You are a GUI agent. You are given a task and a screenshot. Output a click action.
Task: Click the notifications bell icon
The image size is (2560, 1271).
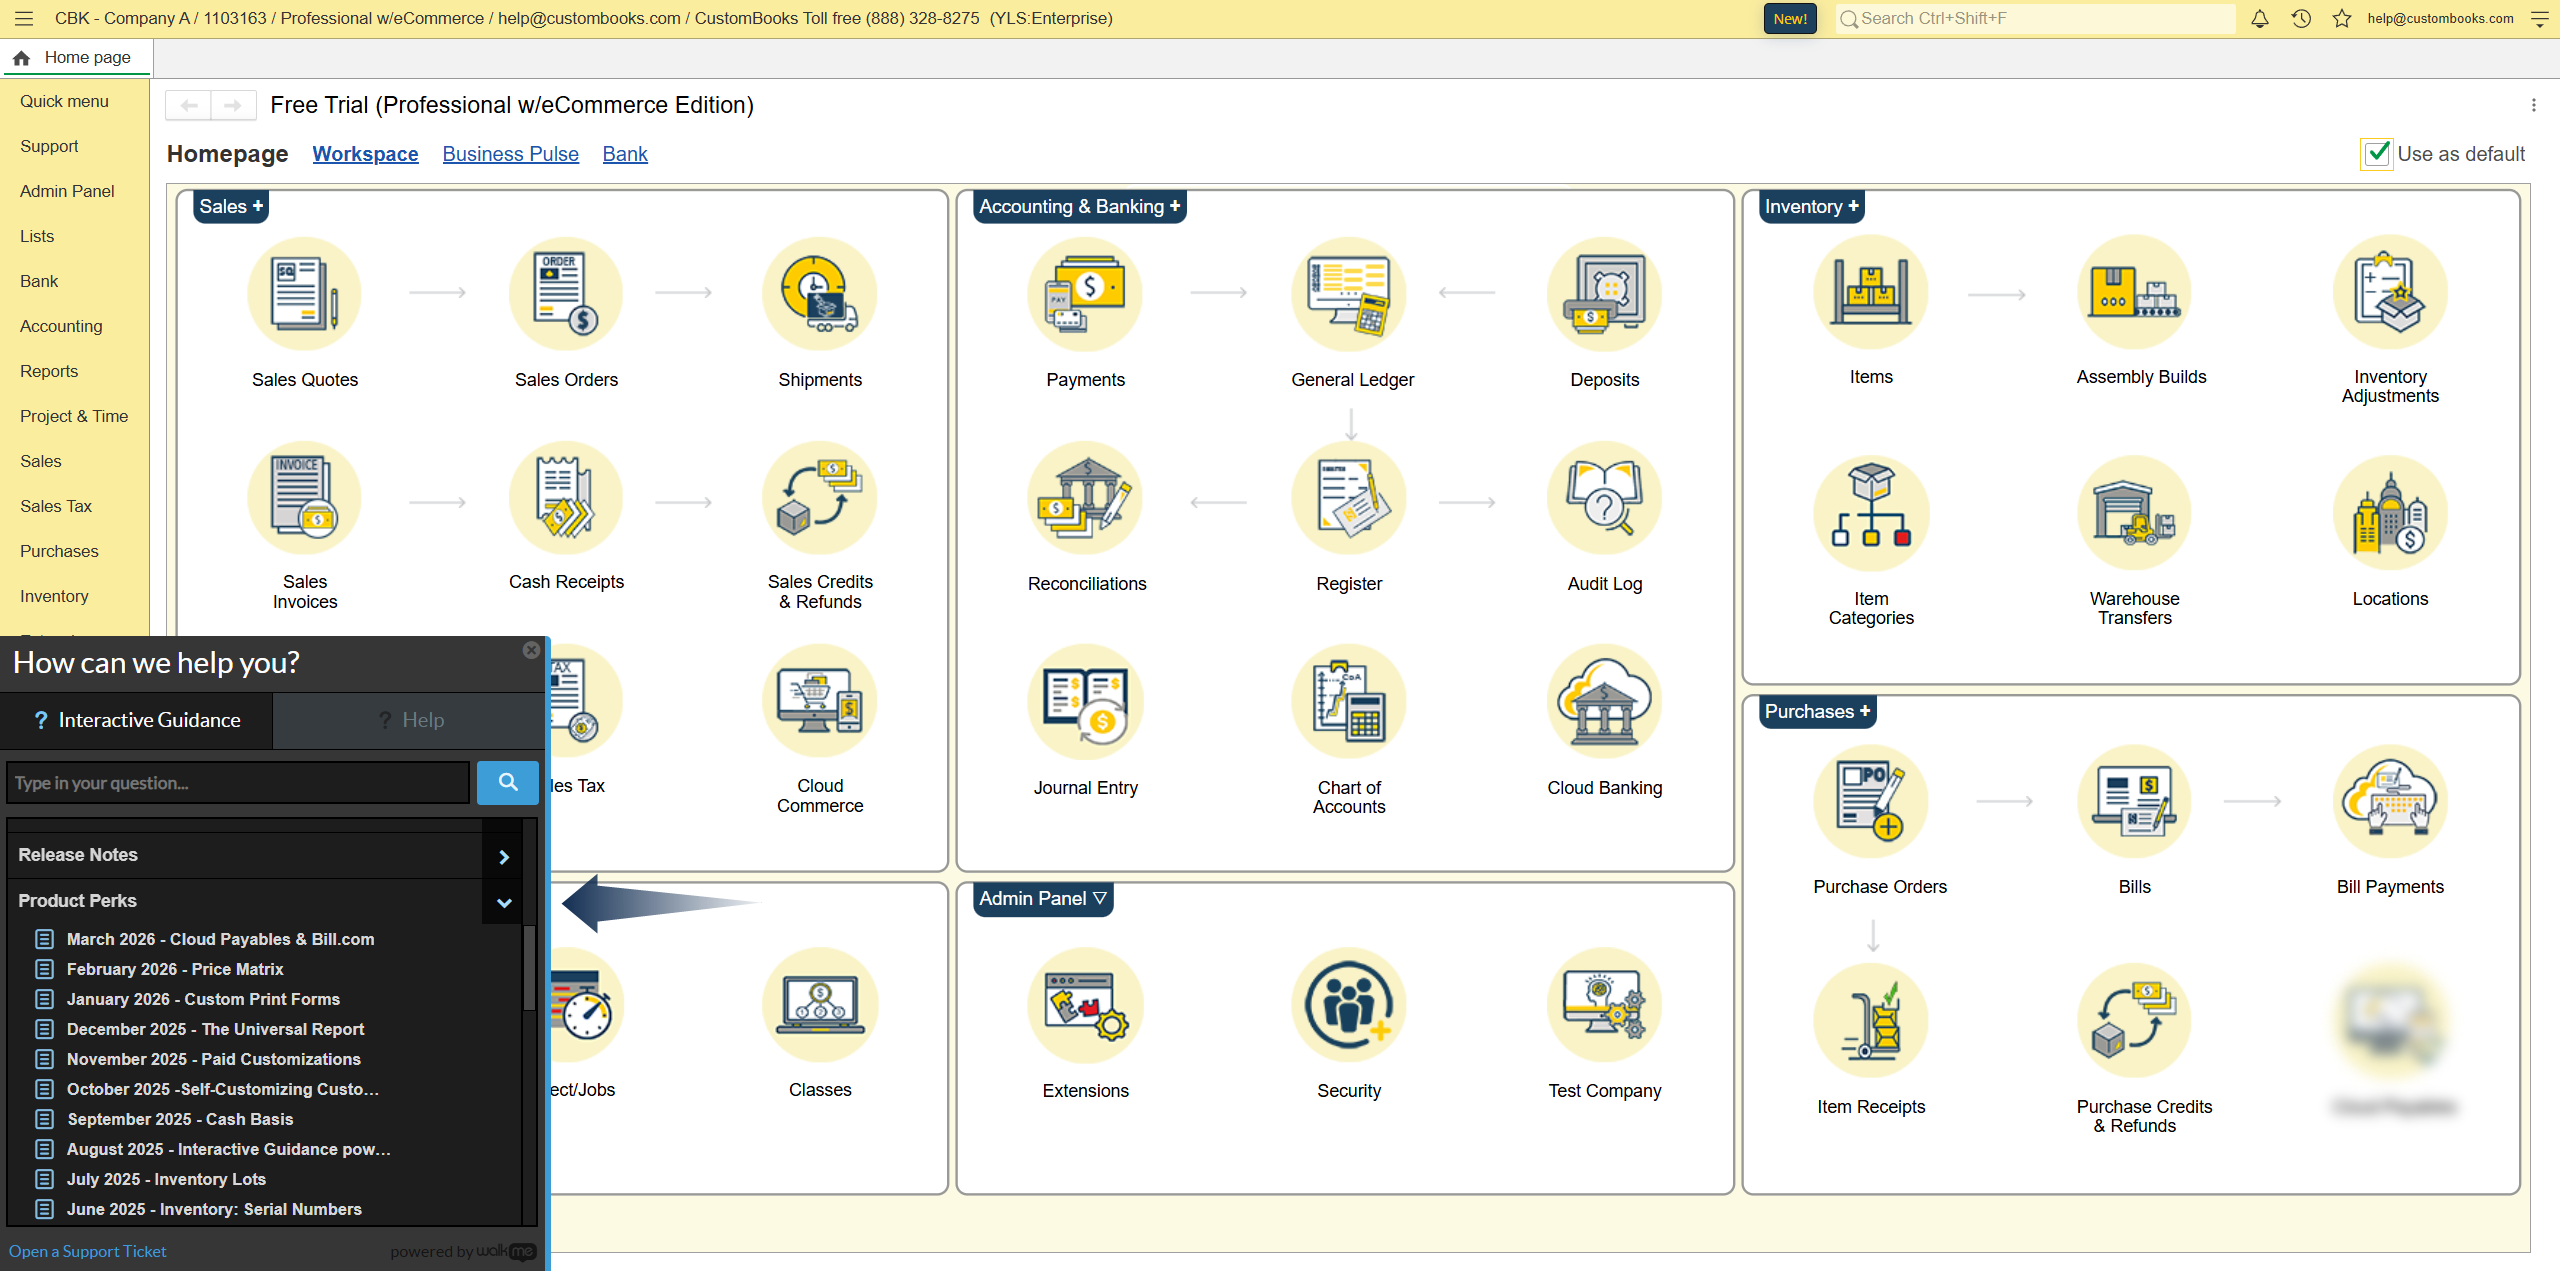(x=2259, y=18)
